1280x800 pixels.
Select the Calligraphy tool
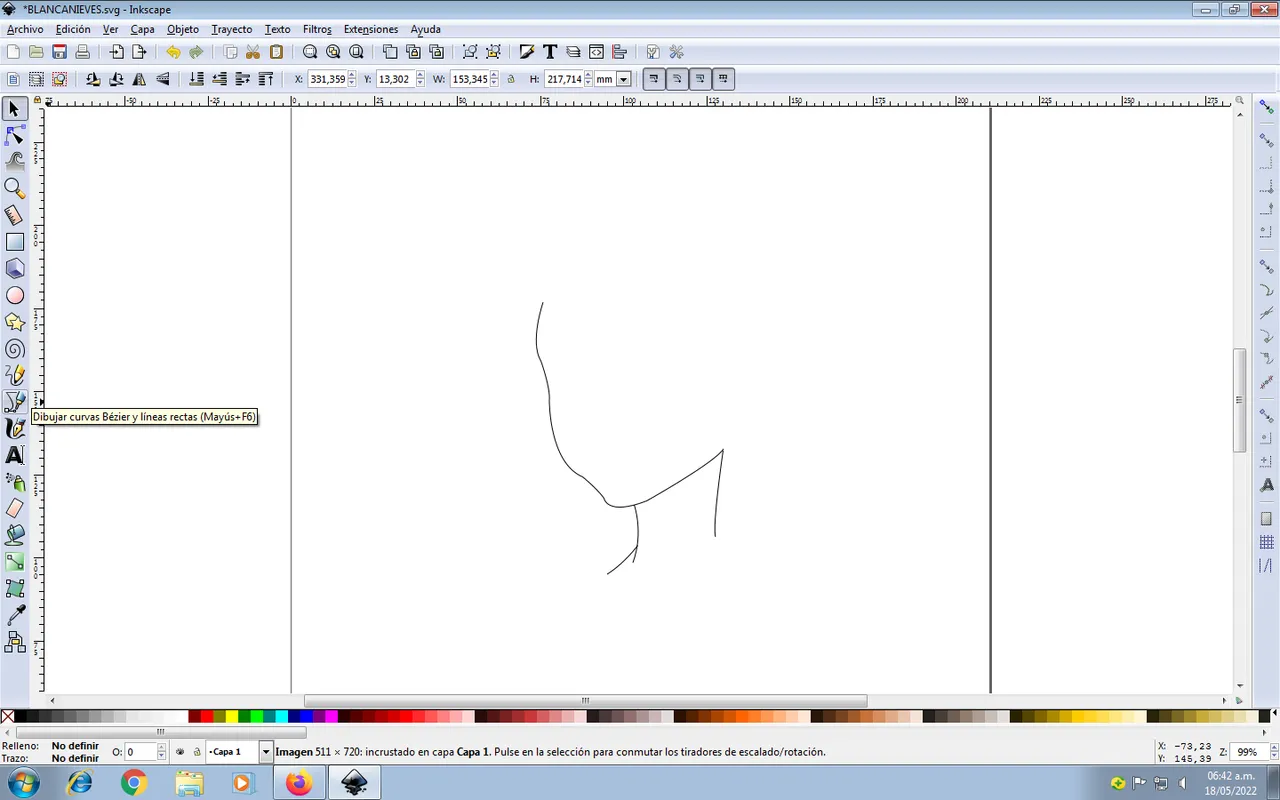pos(15,428)
